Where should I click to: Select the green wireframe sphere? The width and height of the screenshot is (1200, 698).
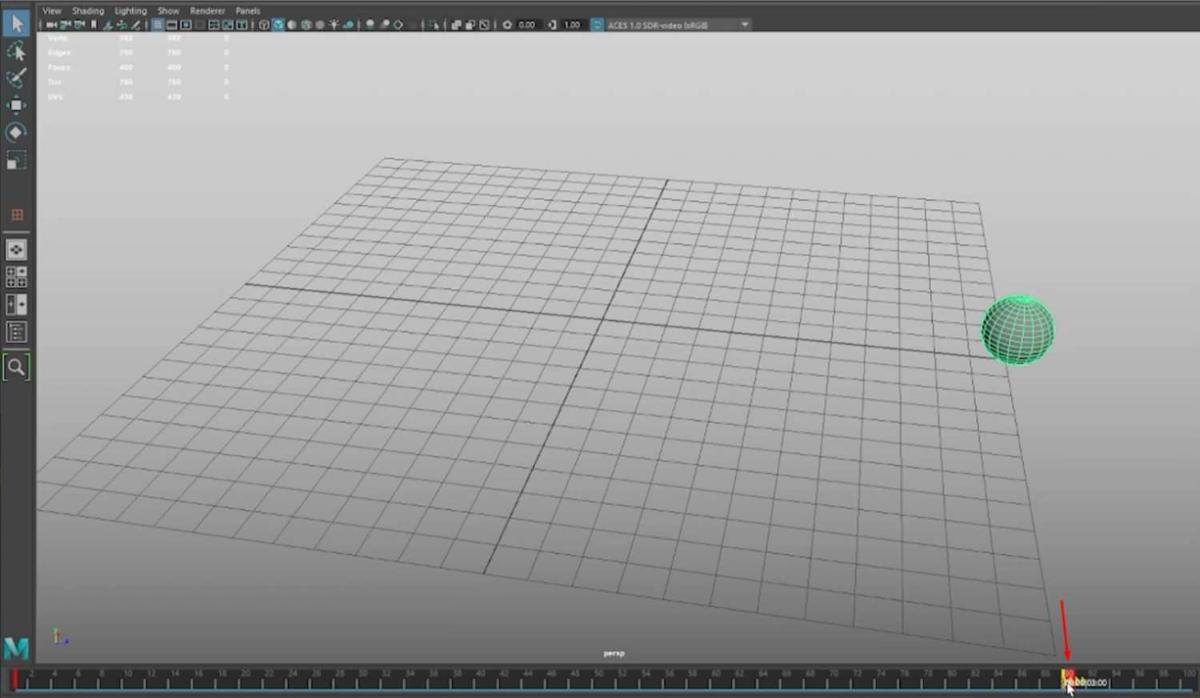pos(1017,329)
